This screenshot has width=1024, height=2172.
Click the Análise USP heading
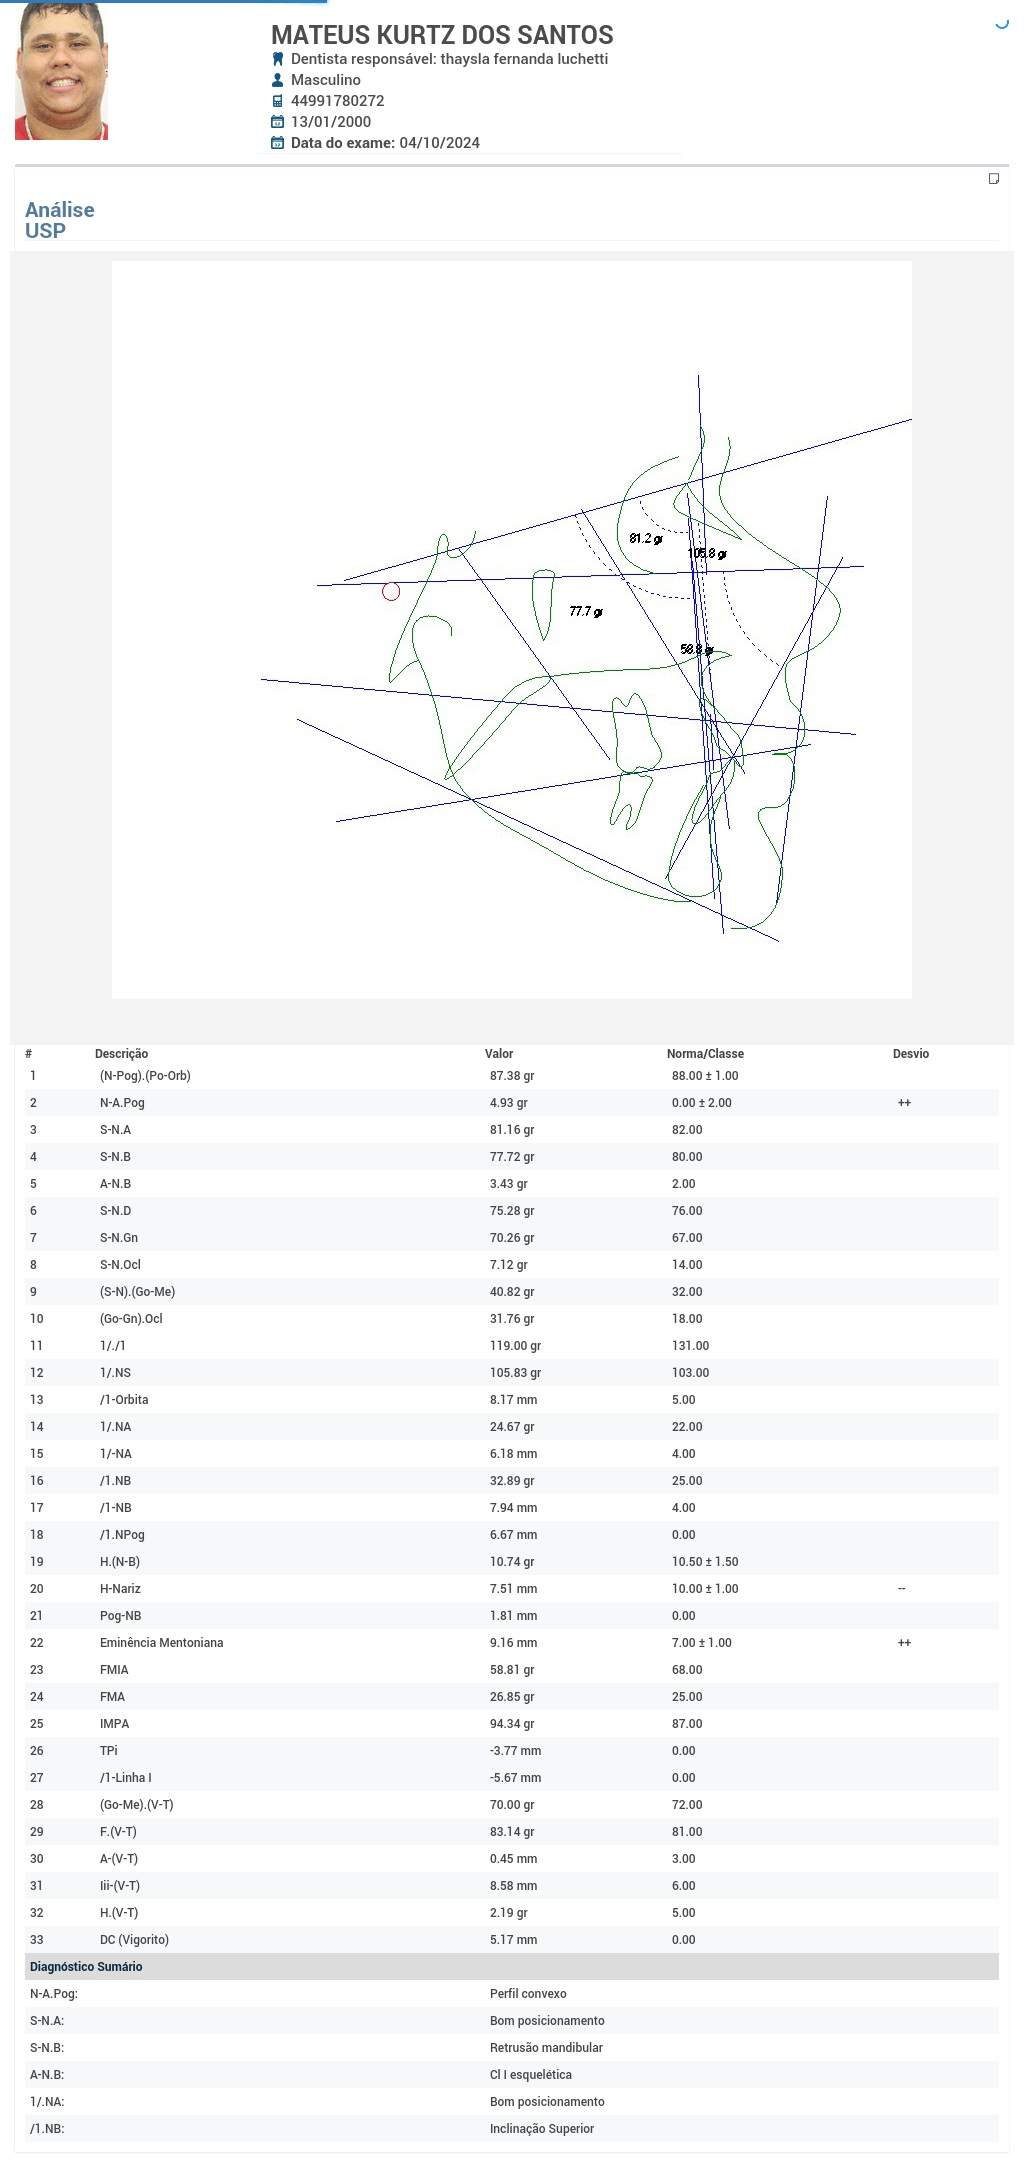pos(60,220)
